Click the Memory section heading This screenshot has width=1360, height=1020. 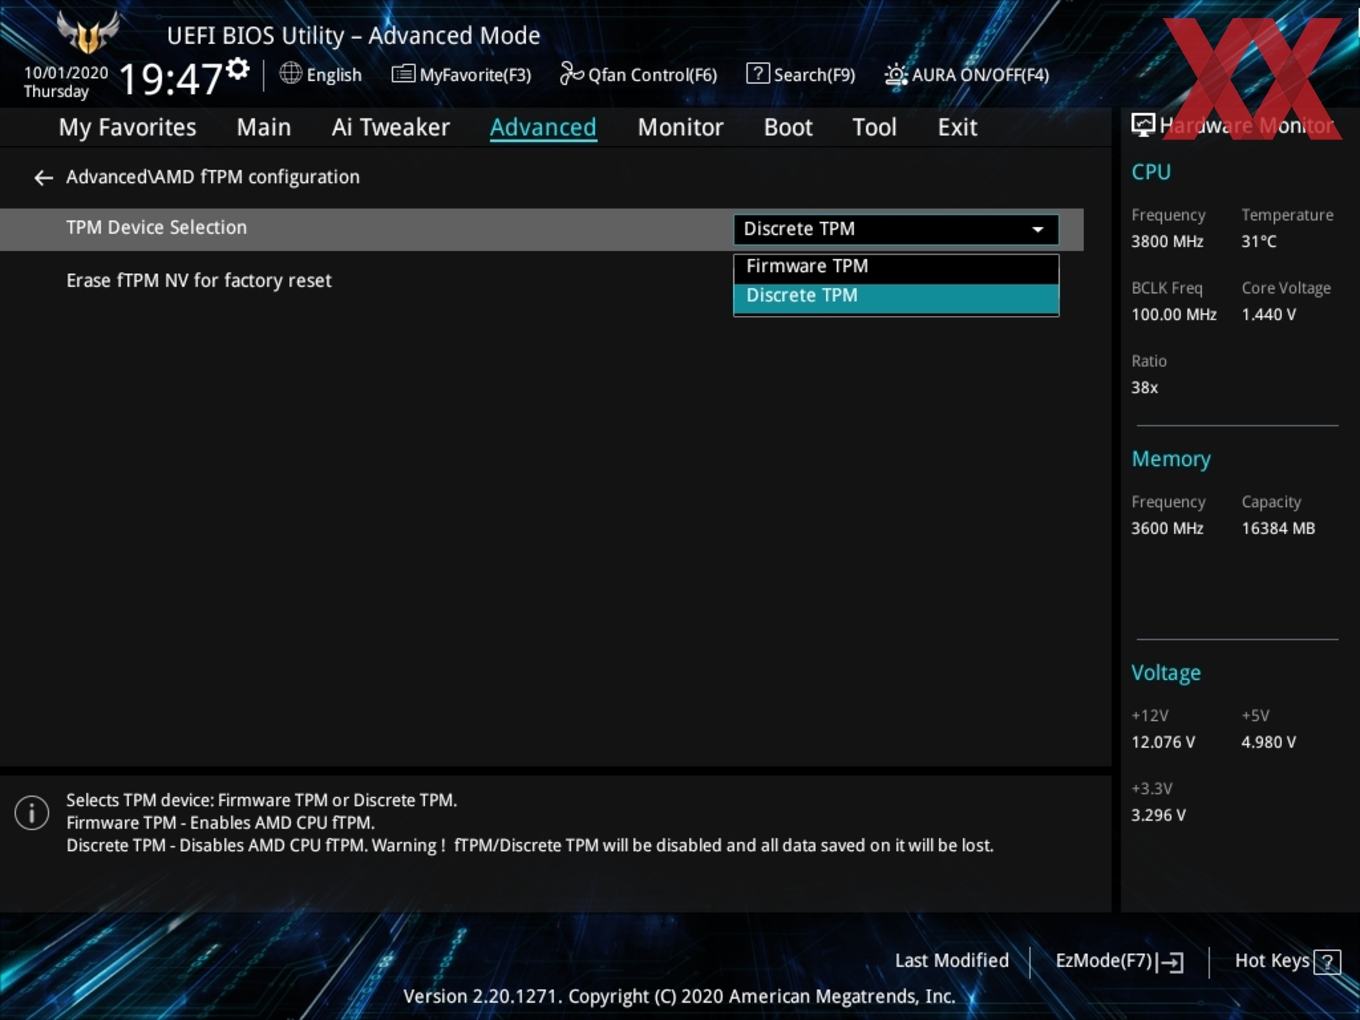(x=1171, y=460)
